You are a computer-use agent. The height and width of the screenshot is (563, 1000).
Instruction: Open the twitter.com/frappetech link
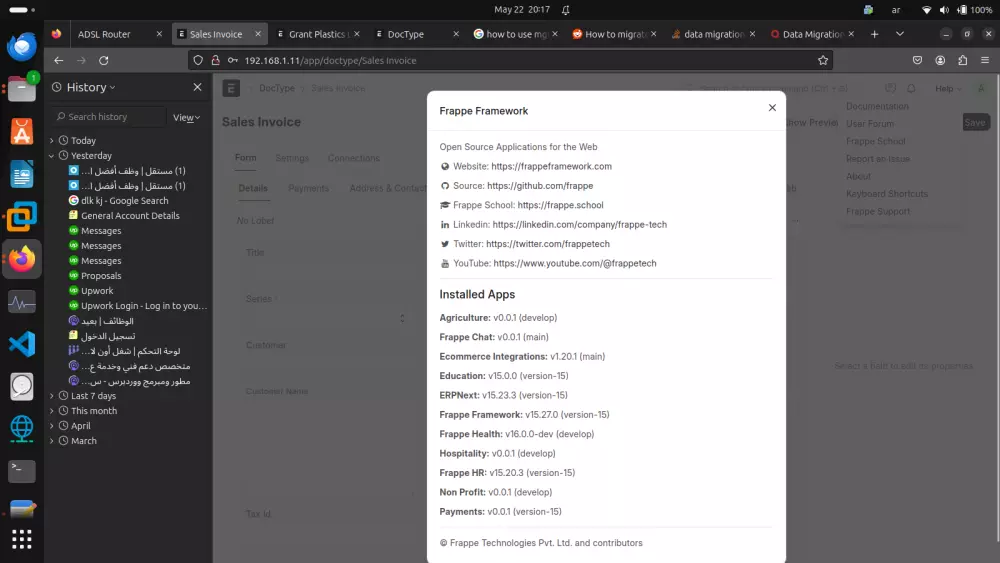pyautogui.click(x=547, y=244)
